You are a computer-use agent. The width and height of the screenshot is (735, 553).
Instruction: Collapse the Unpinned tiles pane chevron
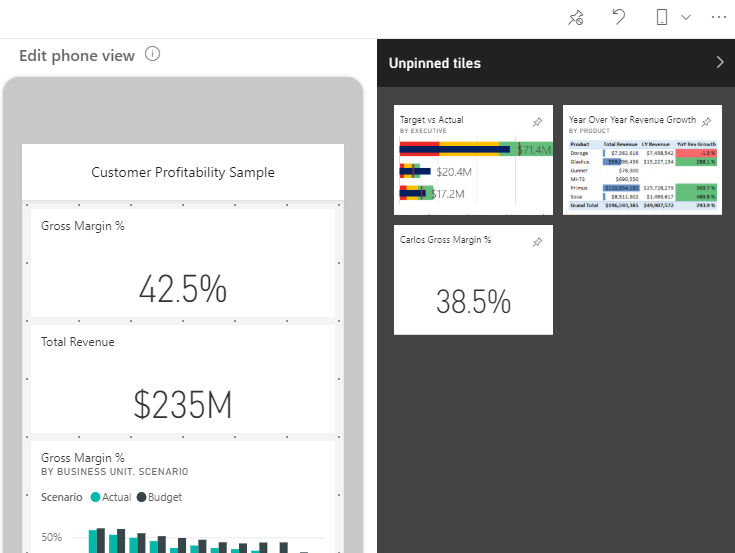pos(720,63)
